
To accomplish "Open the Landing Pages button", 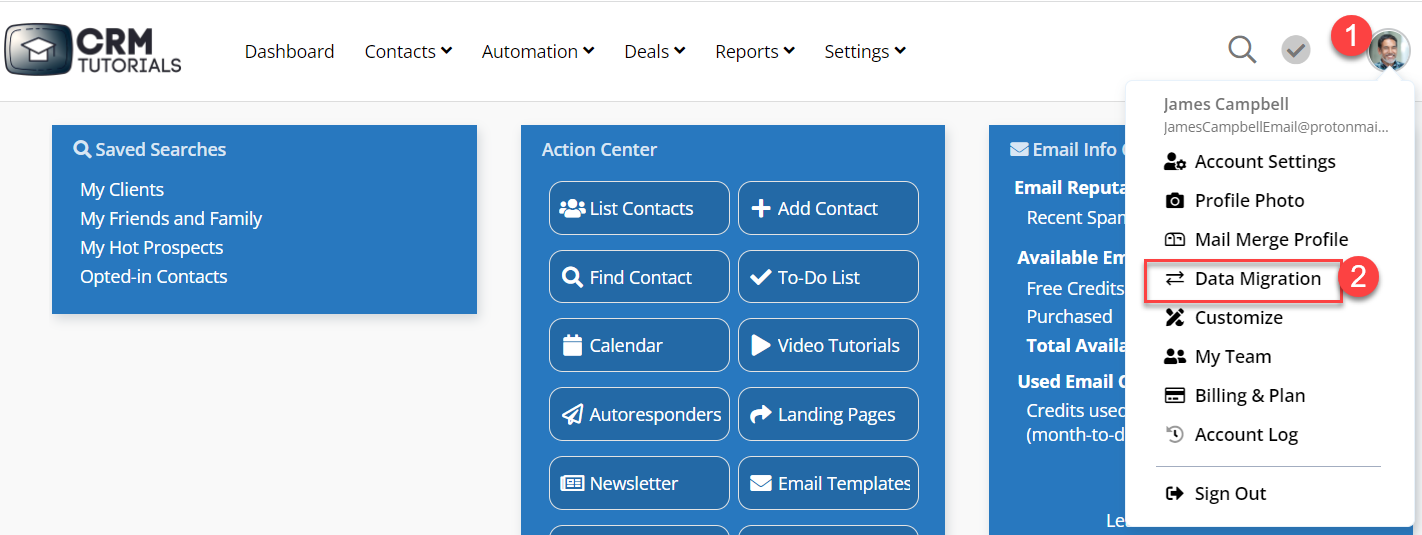I will (828, 414).
